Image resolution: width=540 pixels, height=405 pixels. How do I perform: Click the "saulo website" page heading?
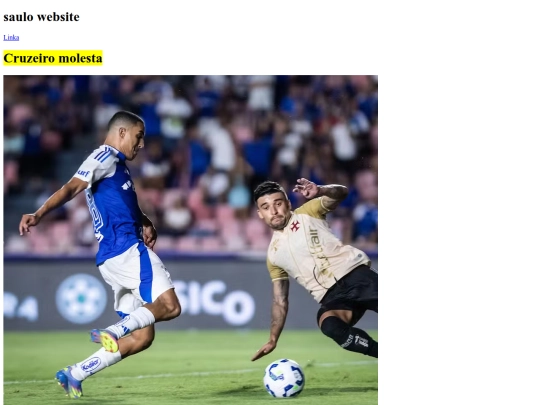[41, 17]
